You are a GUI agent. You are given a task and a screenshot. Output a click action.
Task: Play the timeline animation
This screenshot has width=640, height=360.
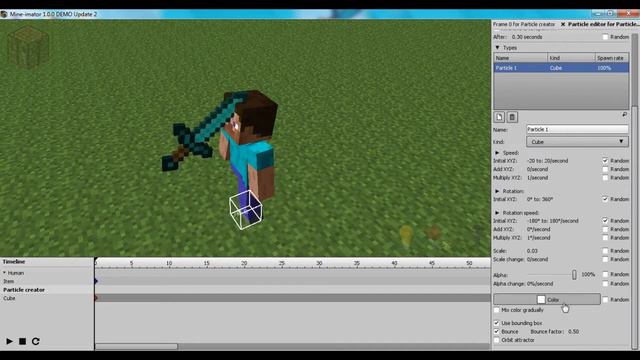click(x=9, y=341)
